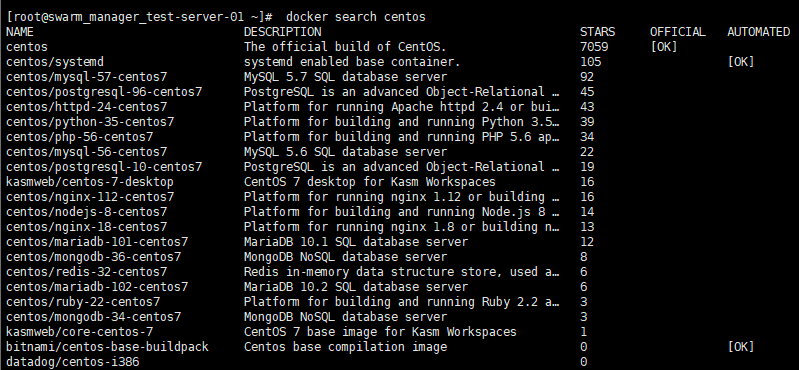Click centos/ruby-22-centos7 image name

(x=83, y=302)
